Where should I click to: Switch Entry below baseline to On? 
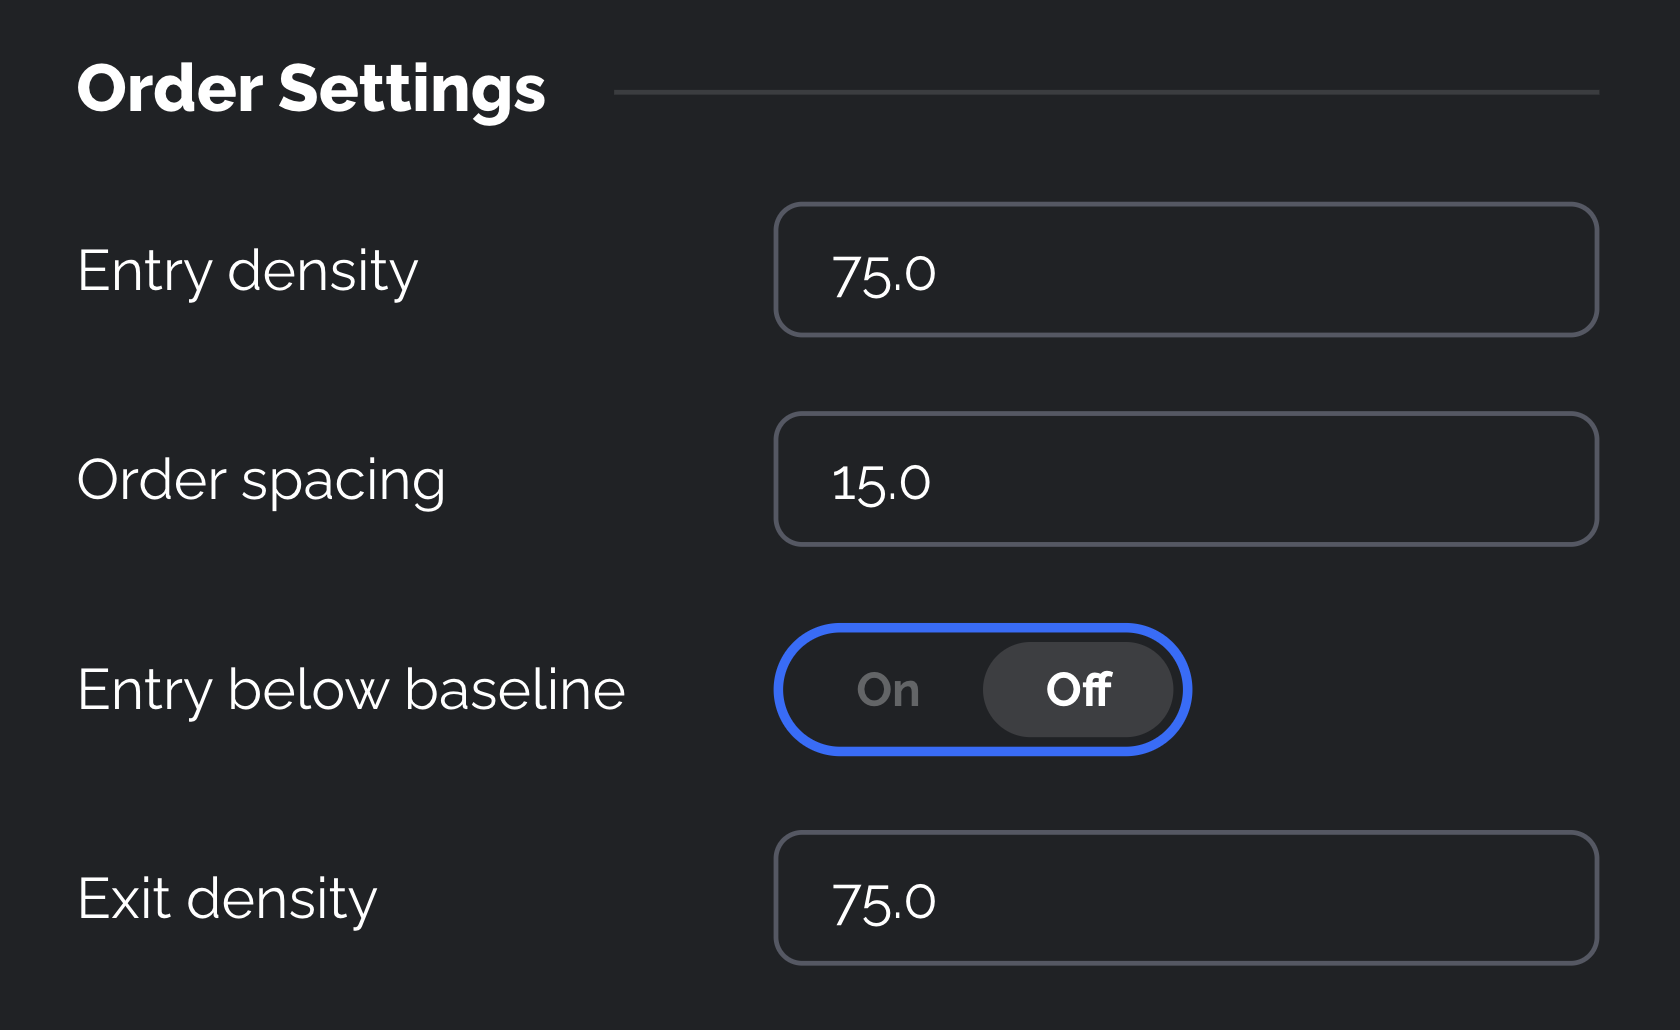(888, 690)
